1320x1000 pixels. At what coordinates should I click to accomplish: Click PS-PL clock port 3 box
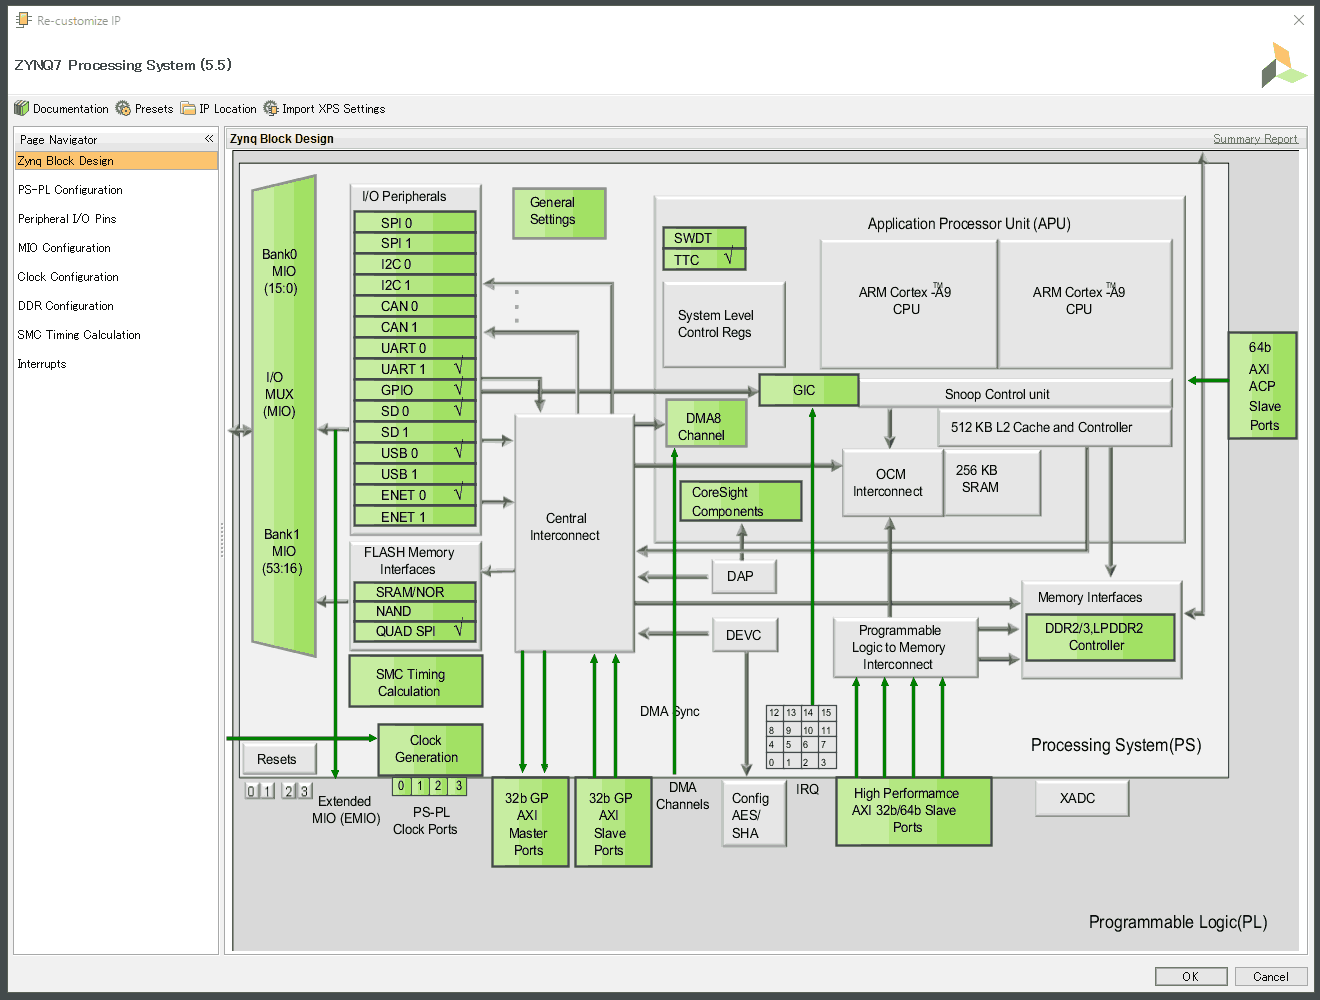[x=458, y=786]
